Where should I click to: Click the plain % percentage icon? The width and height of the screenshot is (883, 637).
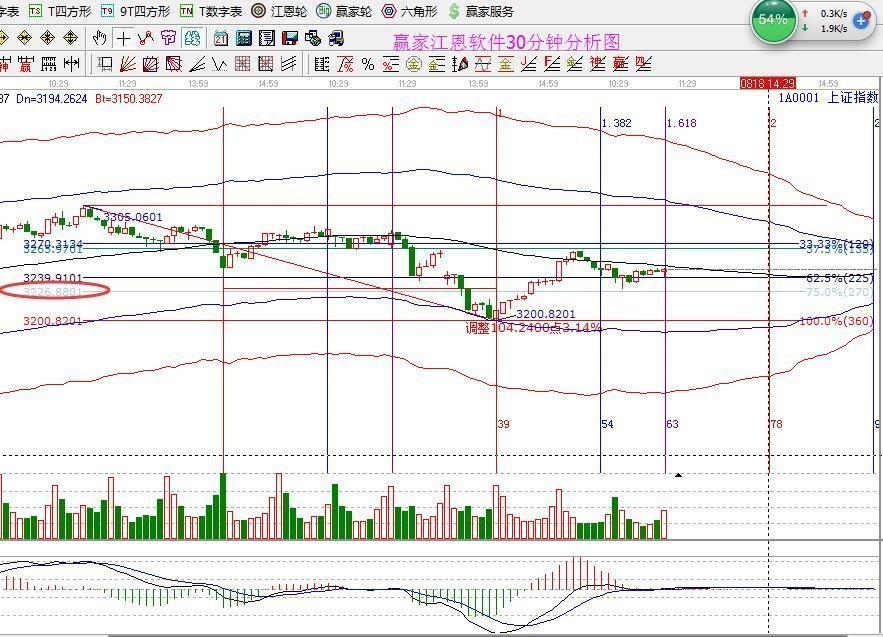click(x=368, y=64)
